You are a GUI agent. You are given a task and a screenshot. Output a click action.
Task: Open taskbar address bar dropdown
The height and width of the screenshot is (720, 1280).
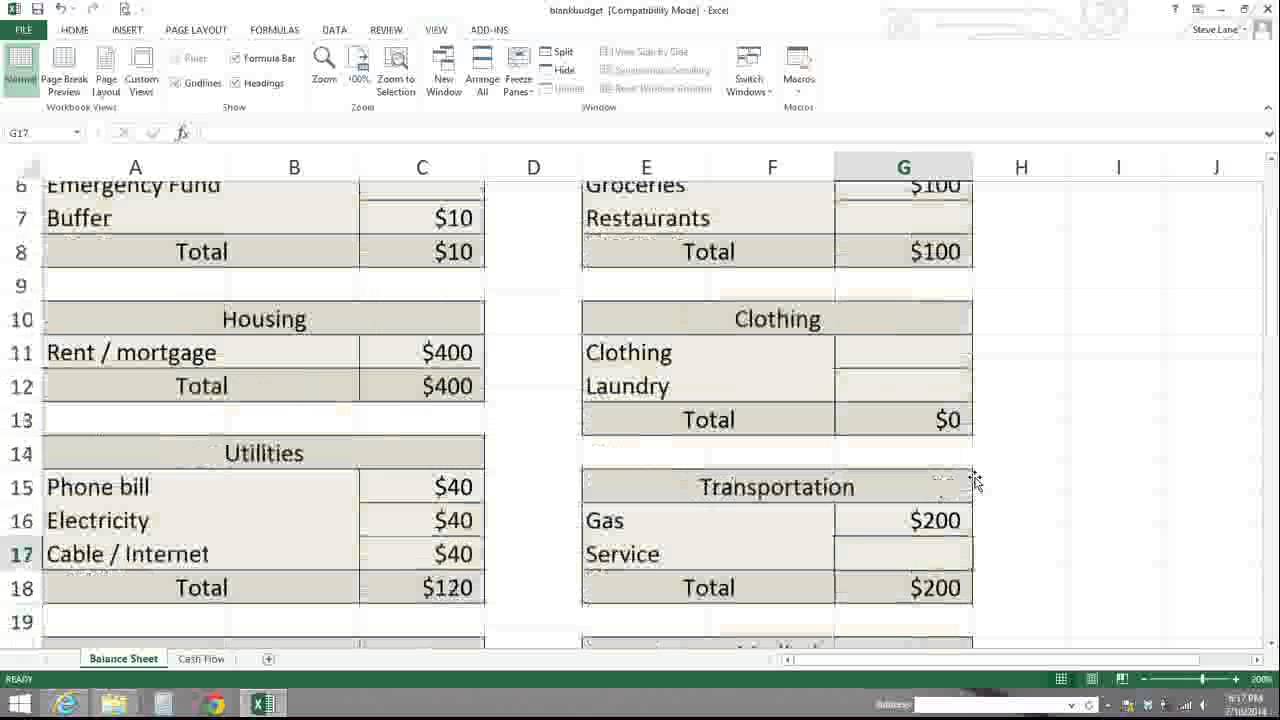tap(1072, 705)
